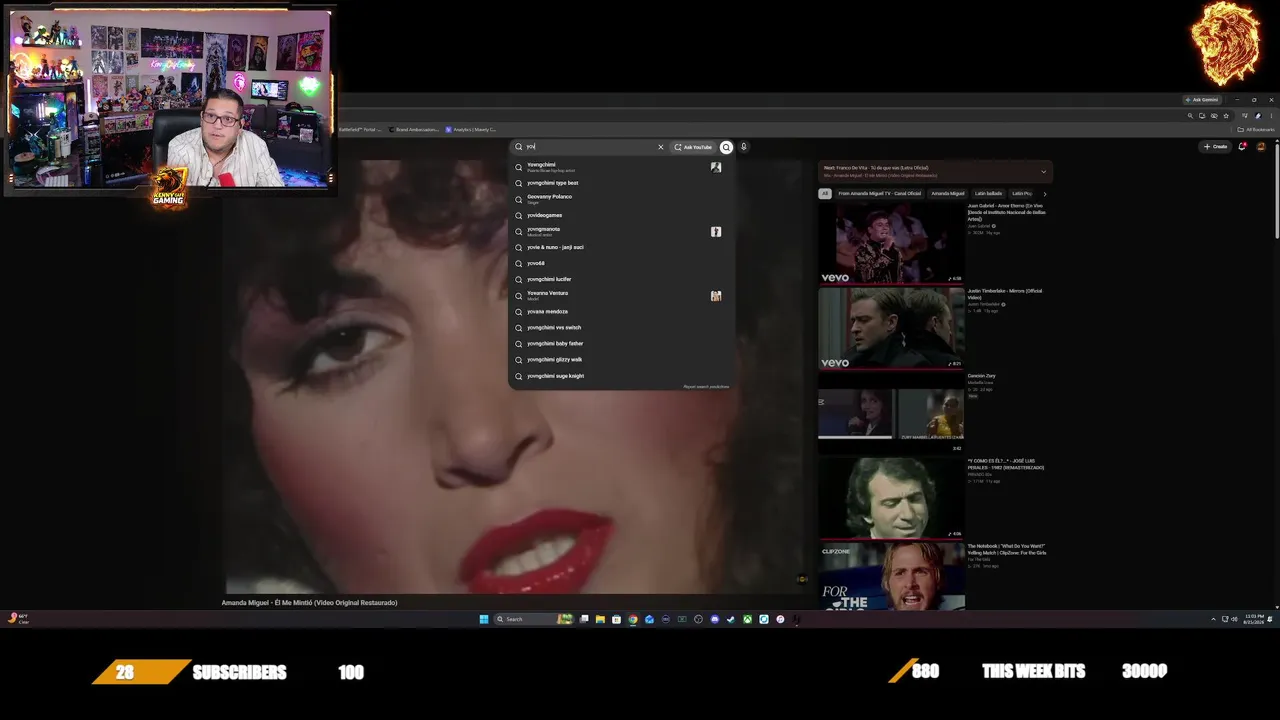Screen dimensions: 1280x720
Task: Click the 'Canción Zury' video title
Action: point(981,376)
